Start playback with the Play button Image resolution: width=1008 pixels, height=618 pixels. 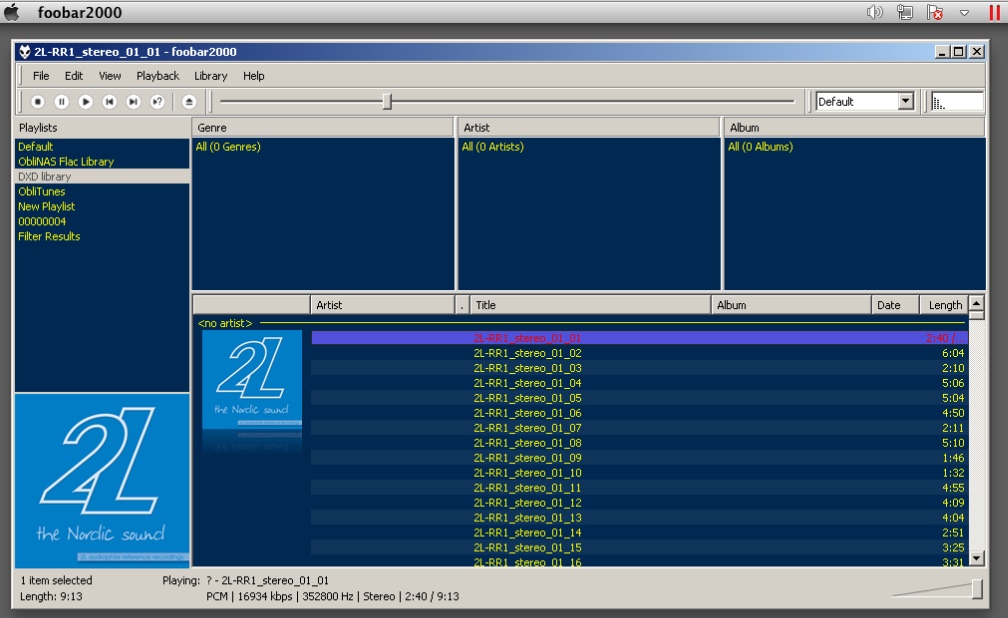pyautogui.click(x=86, y=102)
